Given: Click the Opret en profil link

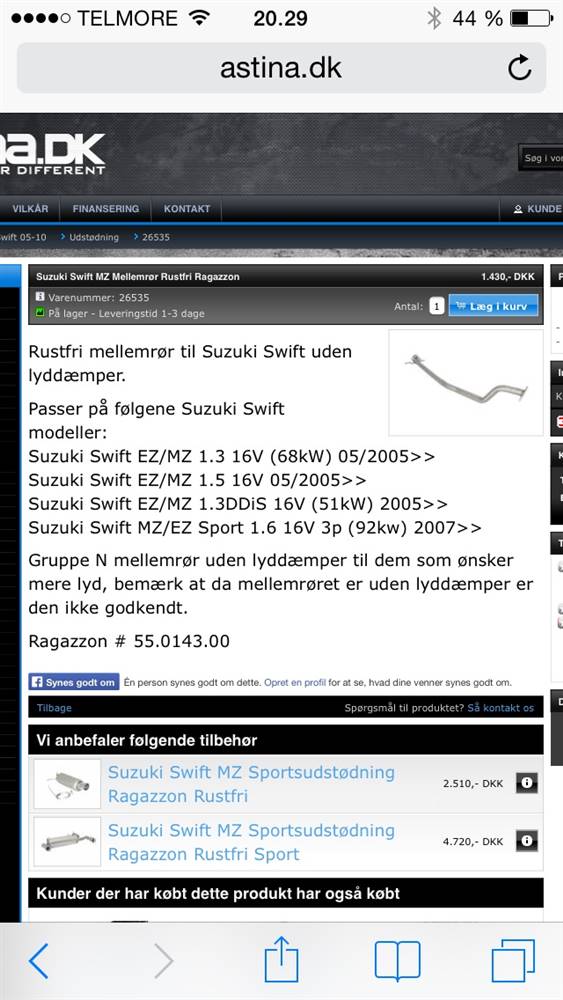Looking at the screenshot, I should (295, 682).
